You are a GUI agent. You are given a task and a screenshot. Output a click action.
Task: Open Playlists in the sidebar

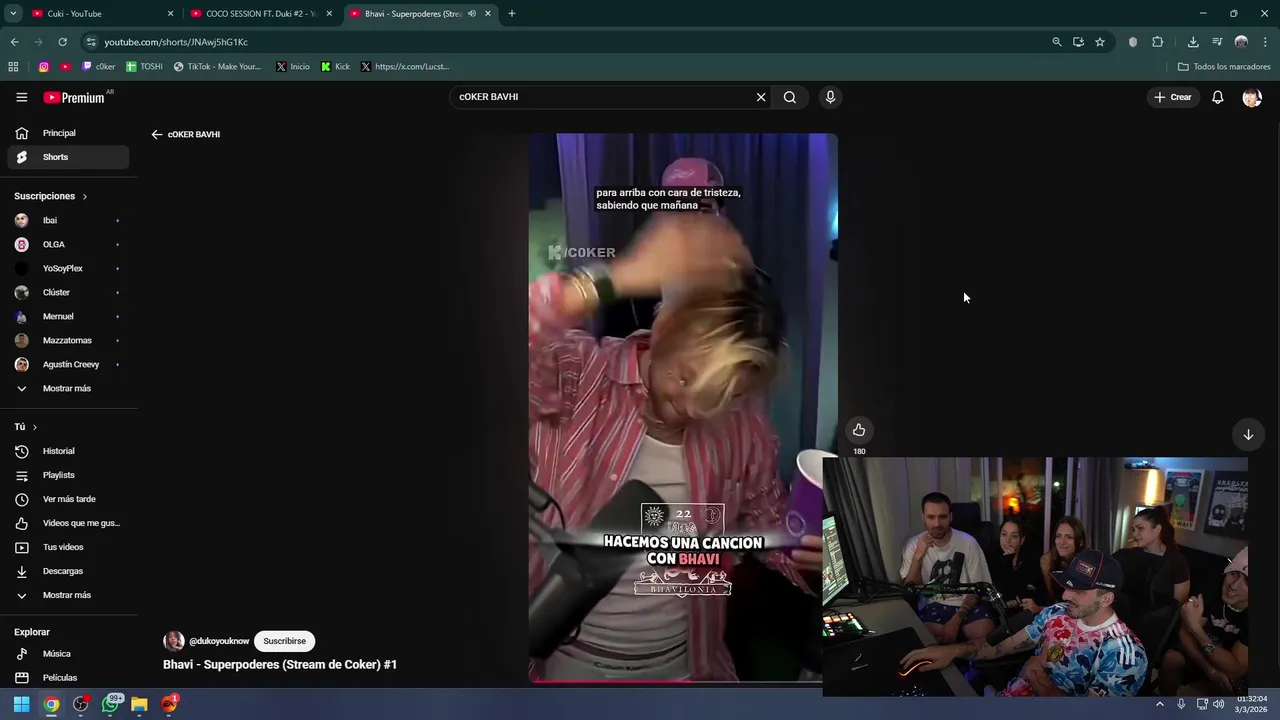pos(68,475)
